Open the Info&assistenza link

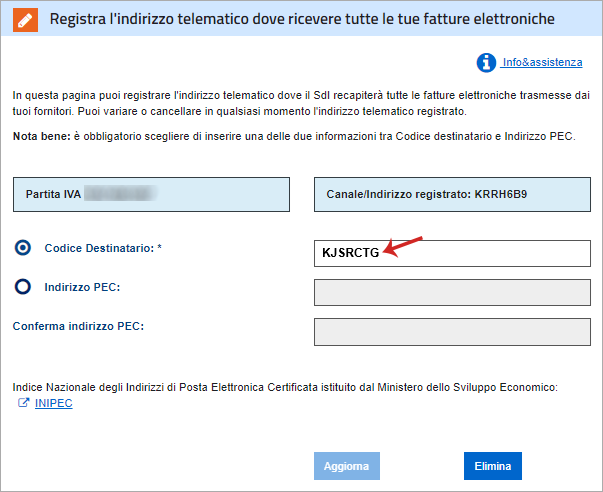542,62
